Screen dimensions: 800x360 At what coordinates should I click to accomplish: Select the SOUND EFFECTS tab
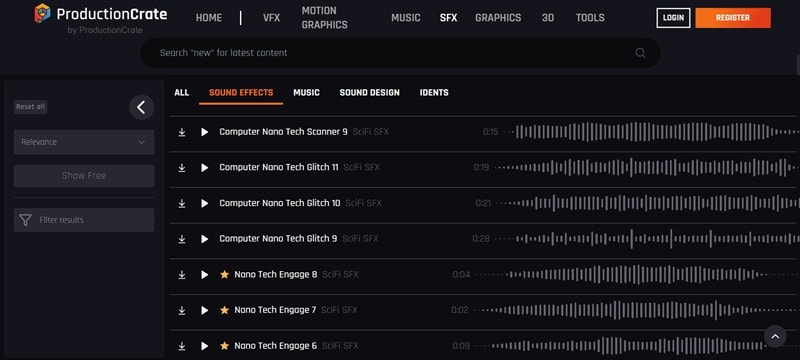pyautogui.click(x=241, y=93)
